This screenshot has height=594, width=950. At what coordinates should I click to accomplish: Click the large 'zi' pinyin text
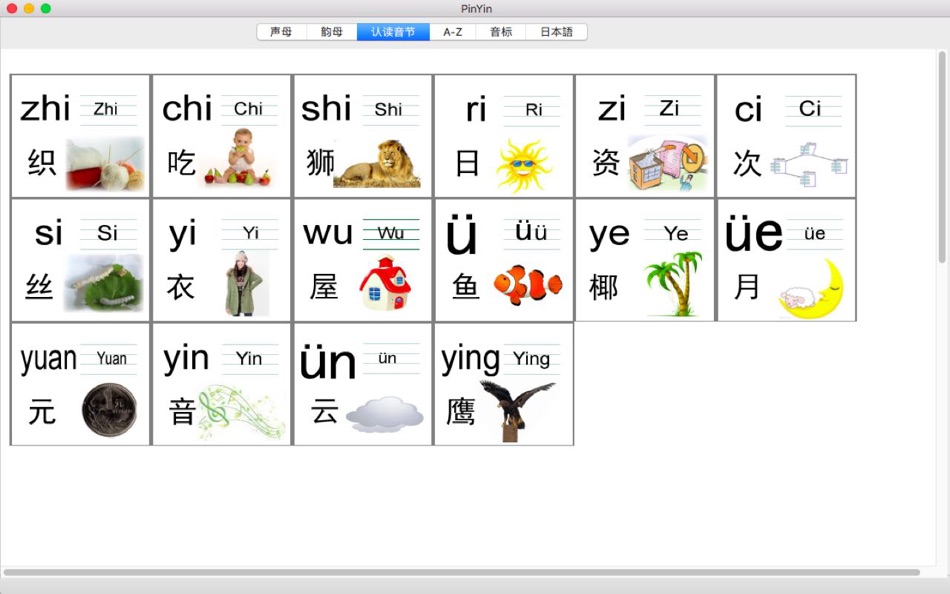click(611, 110)
